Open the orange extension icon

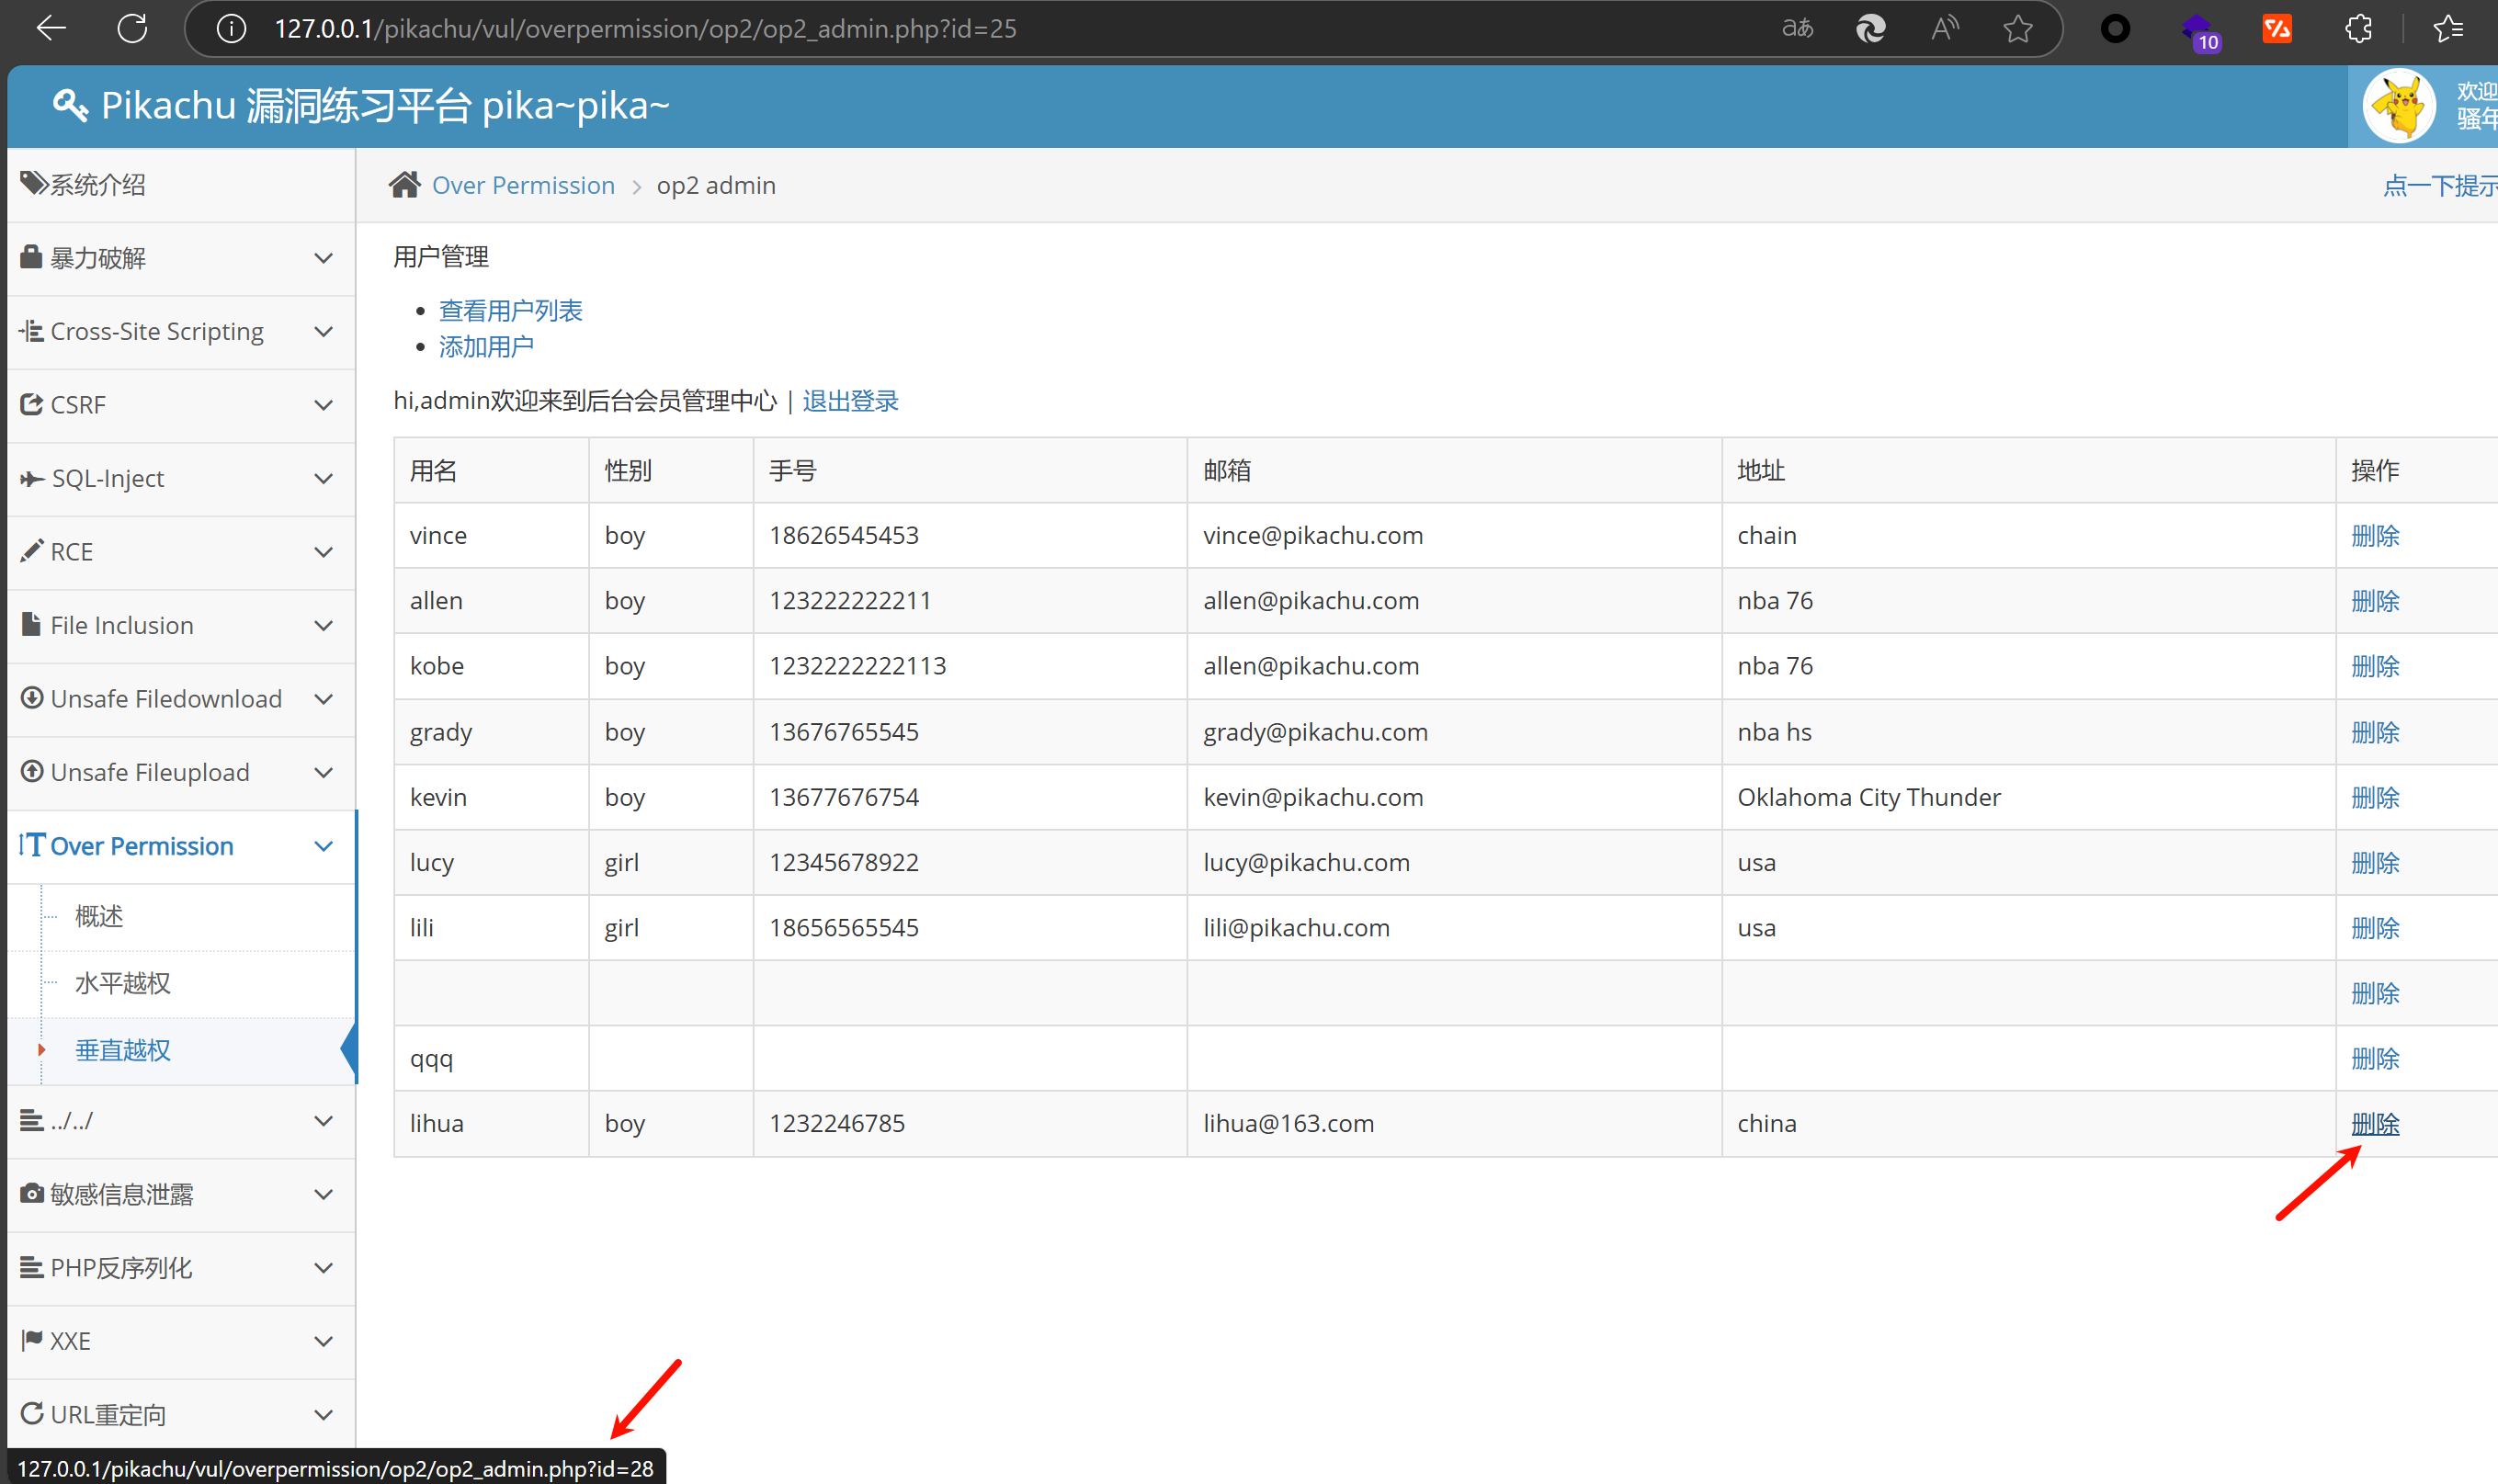pyautogui.click(x=2277, y=28)
